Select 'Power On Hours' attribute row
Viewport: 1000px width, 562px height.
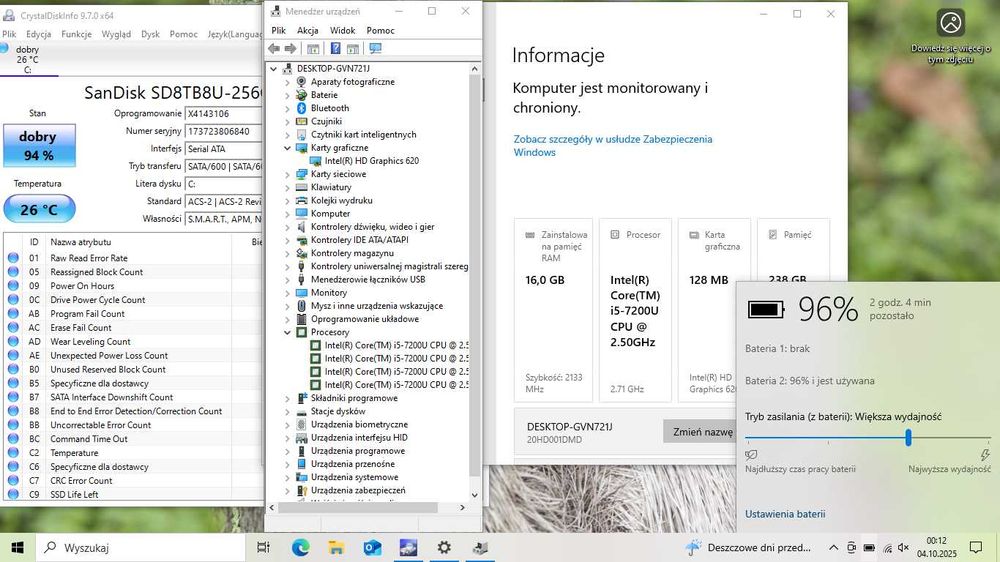133,286
